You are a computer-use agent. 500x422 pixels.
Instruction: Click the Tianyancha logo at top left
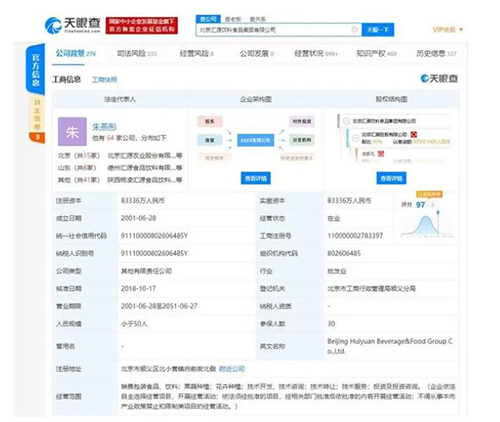73,25
